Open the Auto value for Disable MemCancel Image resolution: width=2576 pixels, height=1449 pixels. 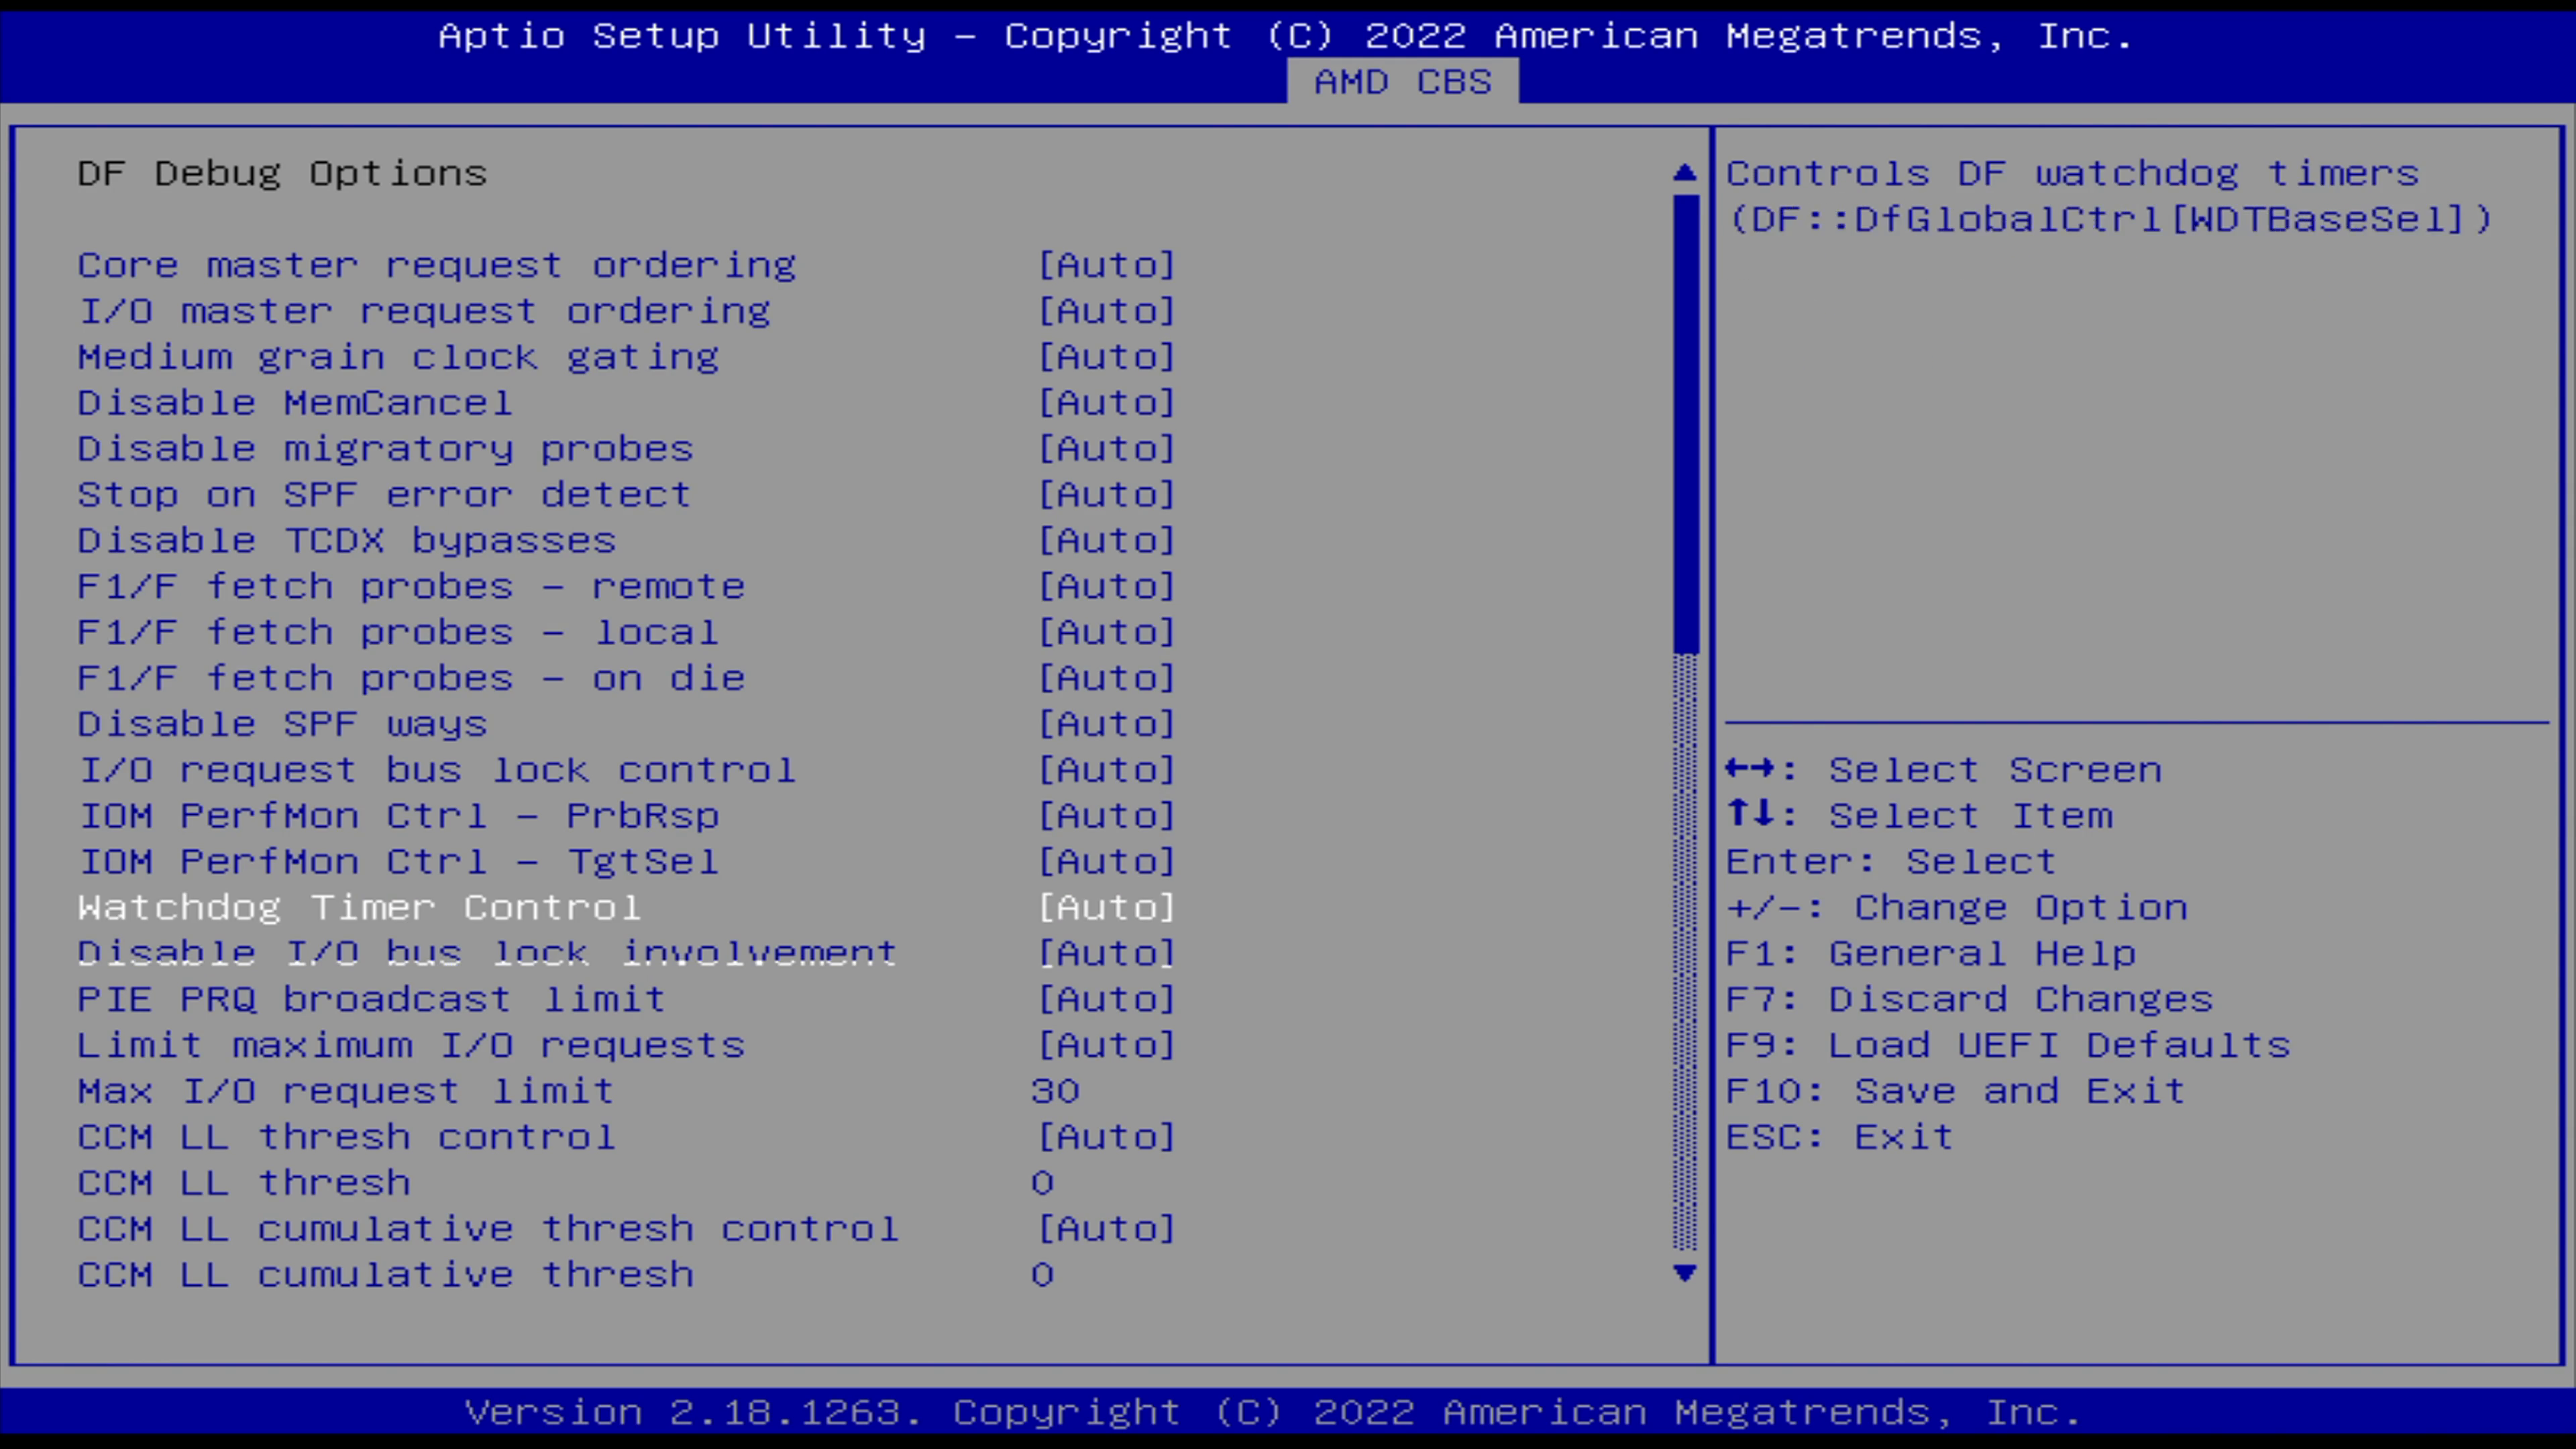(x=1106, y=403)
